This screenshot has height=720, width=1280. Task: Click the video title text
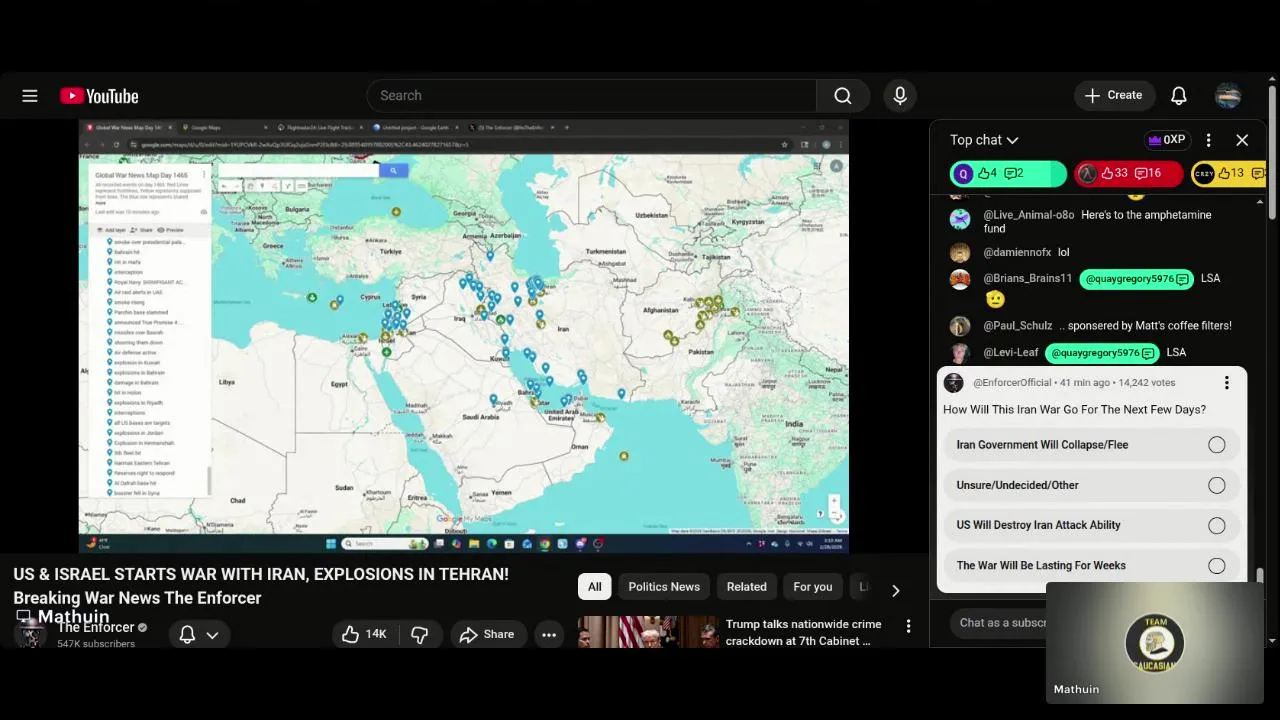tap(261, 586)
